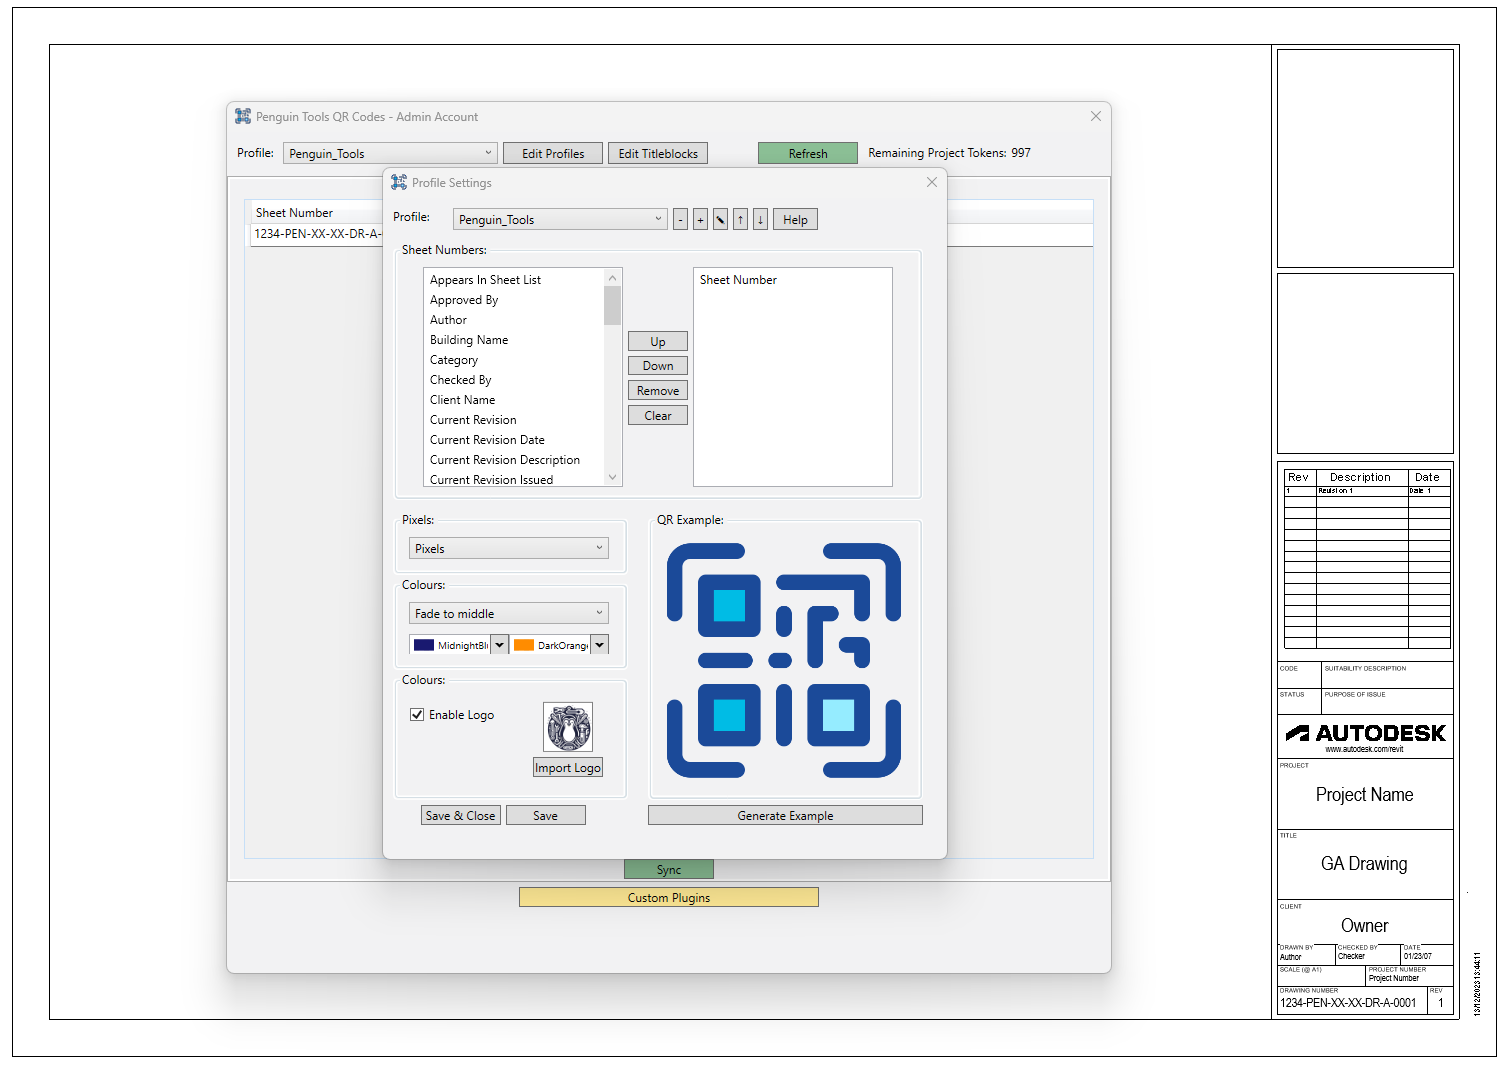
Task: Open Edit Profiles in the main window
Action: 553,153
